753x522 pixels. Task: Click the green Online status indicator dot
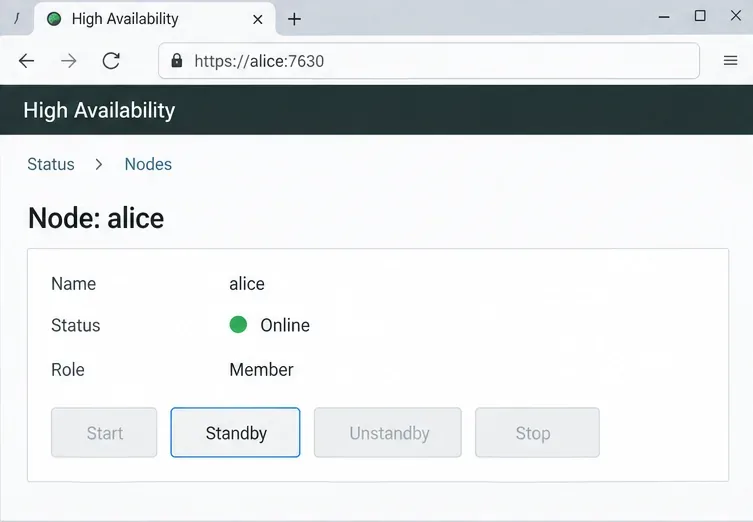(x=238, y=325)
